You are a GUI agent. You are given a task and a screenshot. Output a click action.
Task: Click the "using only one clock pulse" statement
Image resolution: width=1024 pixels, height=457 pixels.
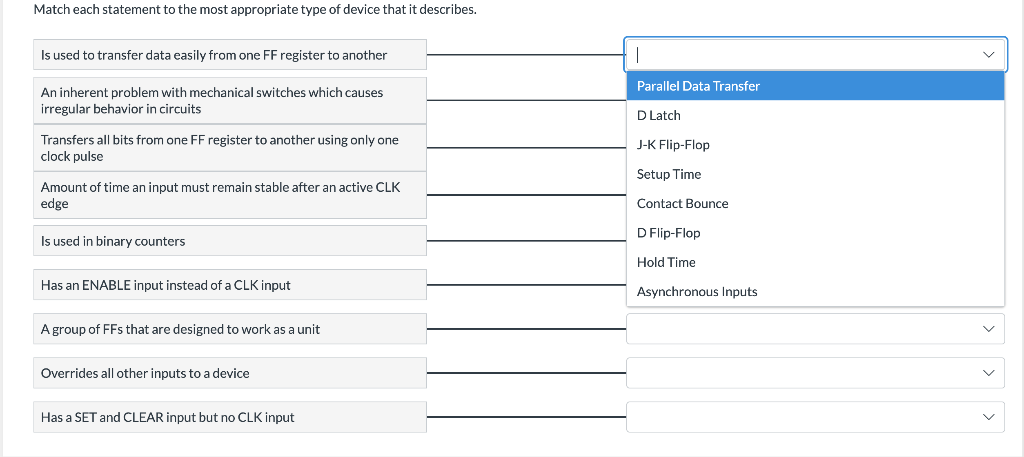230,148
